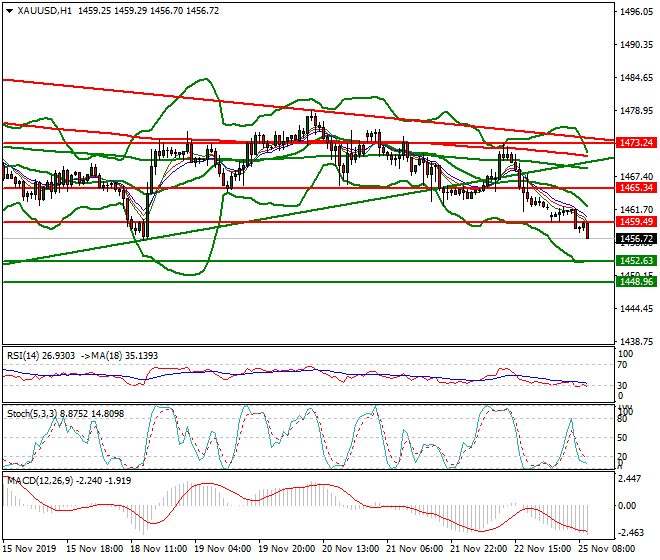This screenshot has height=560, width=660.
Task: Click the MACD 2.447 scale value
Action: point(631,479)
